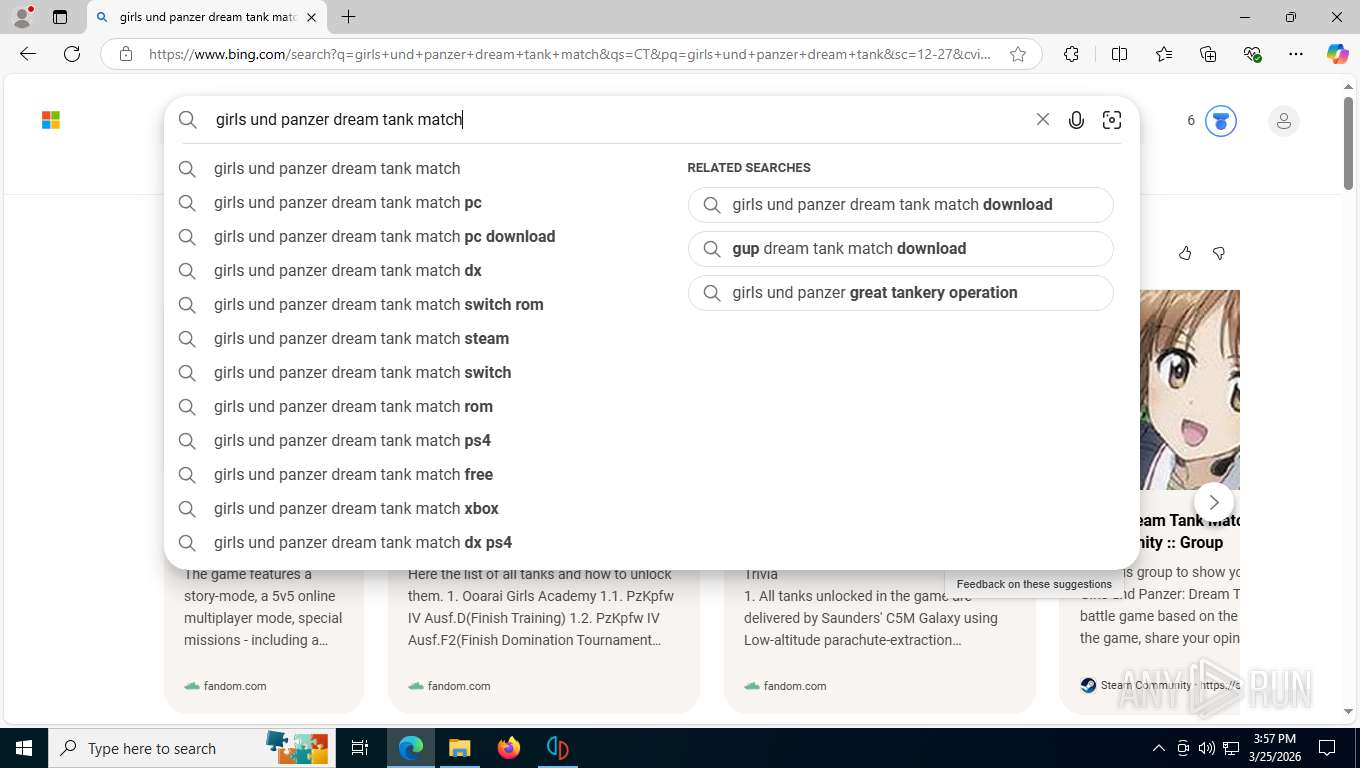Choose 'match pc download' suggestion
The width and height of the screenshot is (1360, 768).
pos(384,236)
